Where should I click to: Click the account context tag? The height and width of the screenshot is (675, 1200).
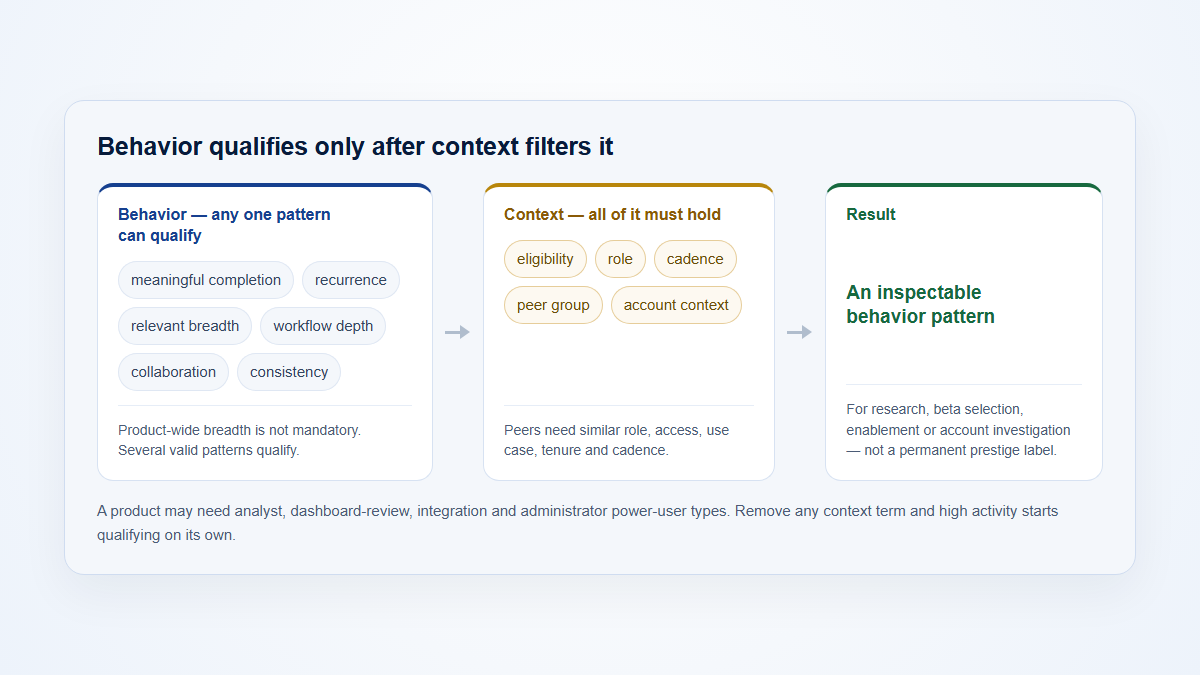point(676,305)
